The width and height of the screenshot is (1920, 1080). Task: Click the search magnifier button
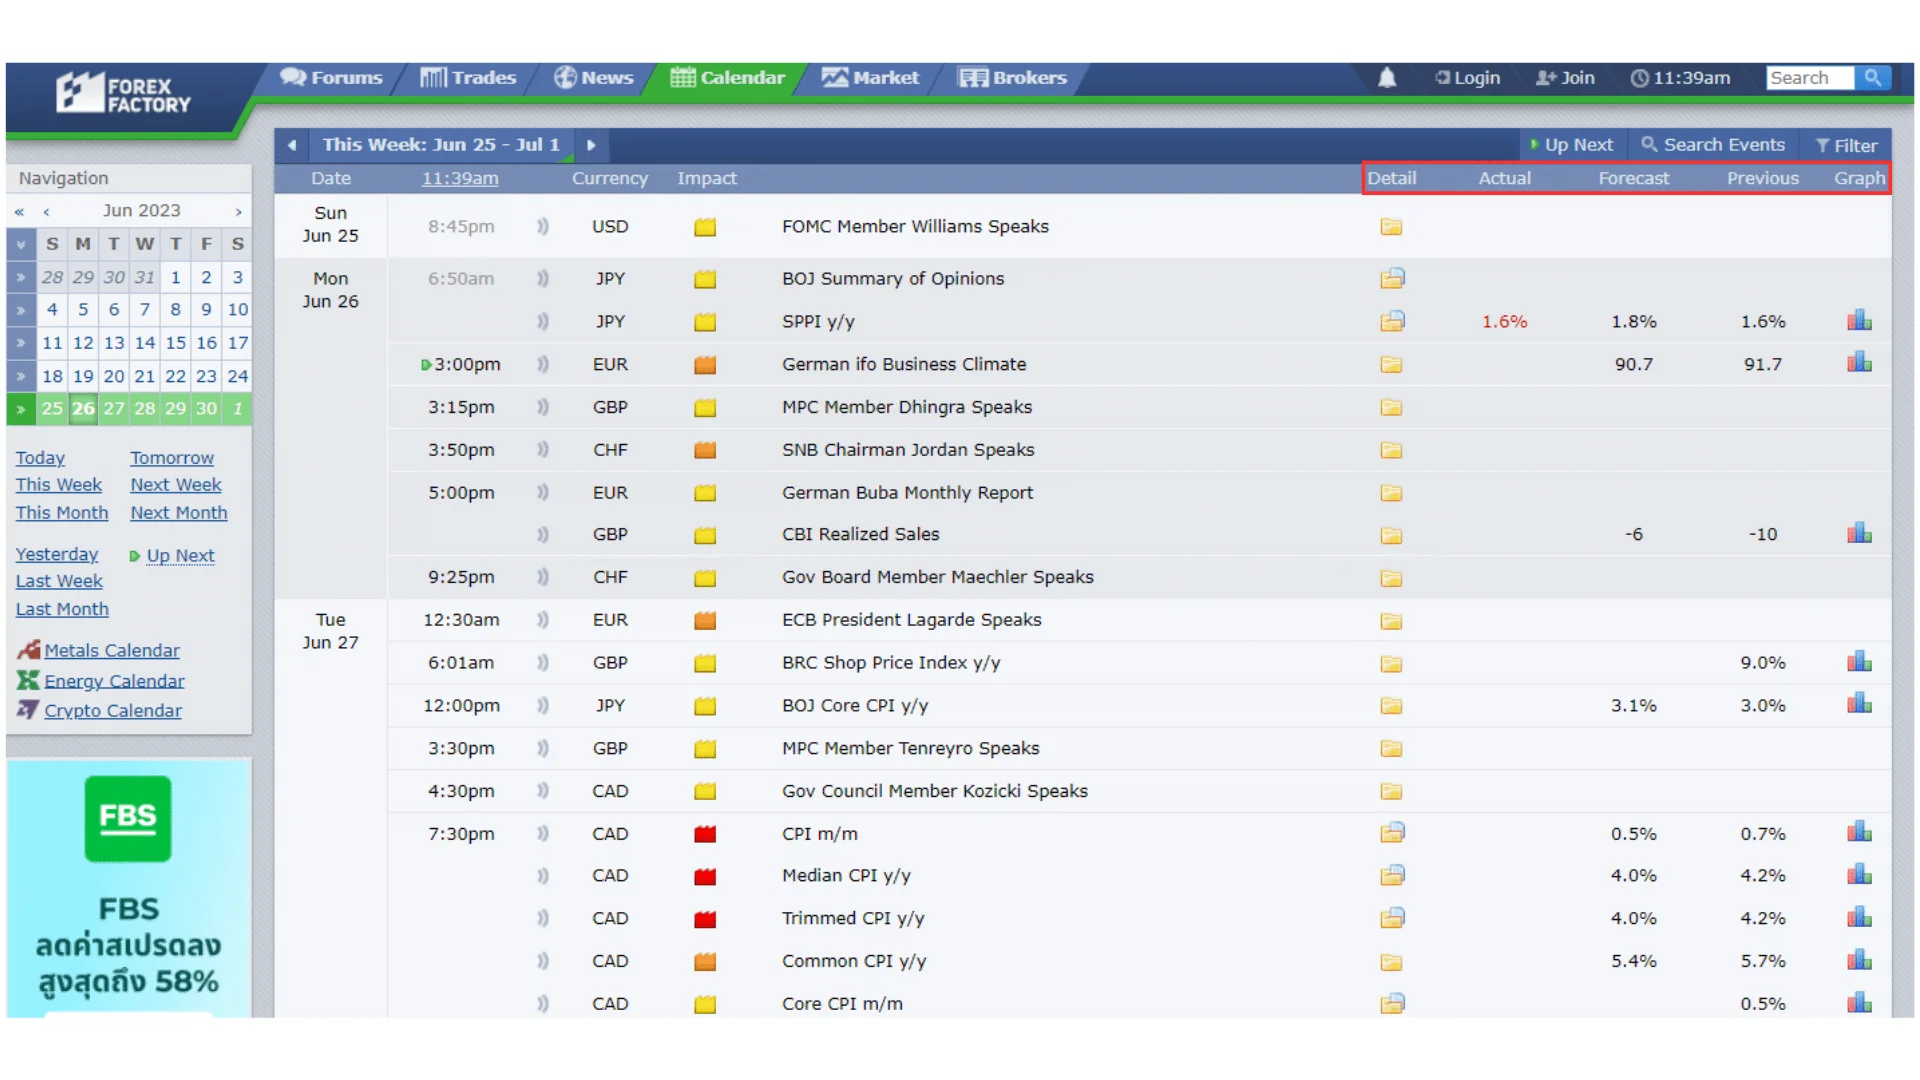(1872, 78)
